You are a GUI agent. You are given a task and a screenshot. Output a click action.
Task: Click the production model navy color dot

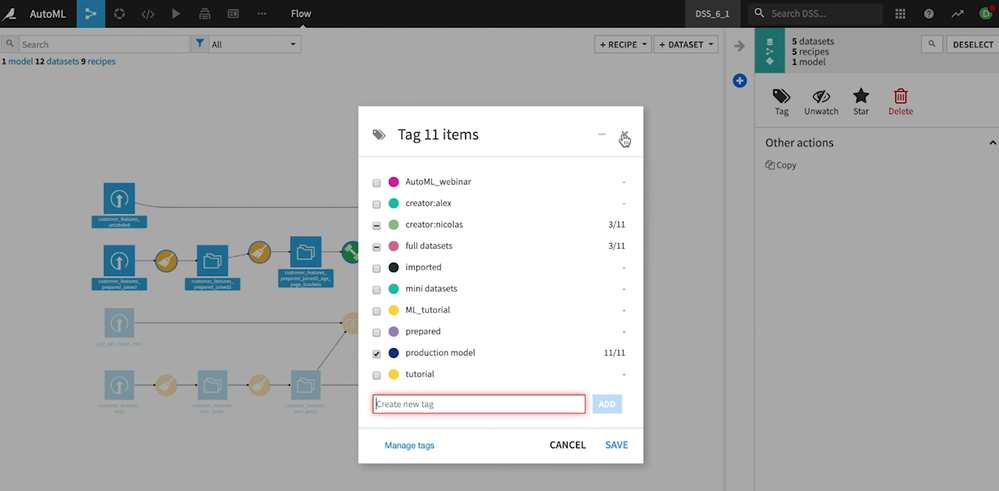point(394,353)
